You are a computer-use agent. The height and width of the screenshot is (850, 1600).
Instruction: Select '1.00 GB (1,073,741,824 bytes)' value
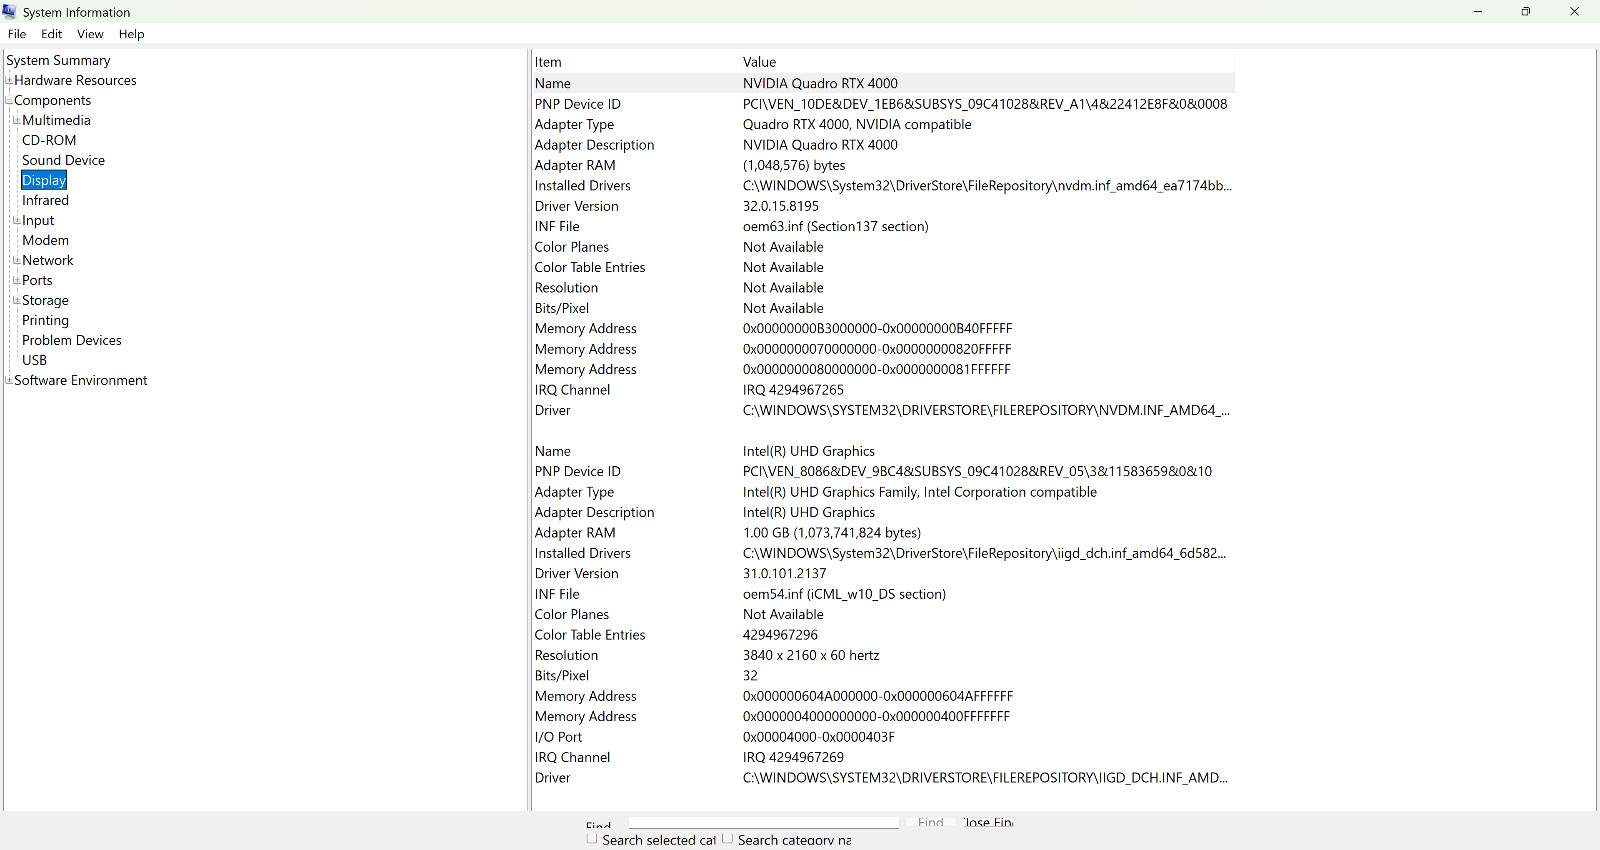click(x=832, y=533)
